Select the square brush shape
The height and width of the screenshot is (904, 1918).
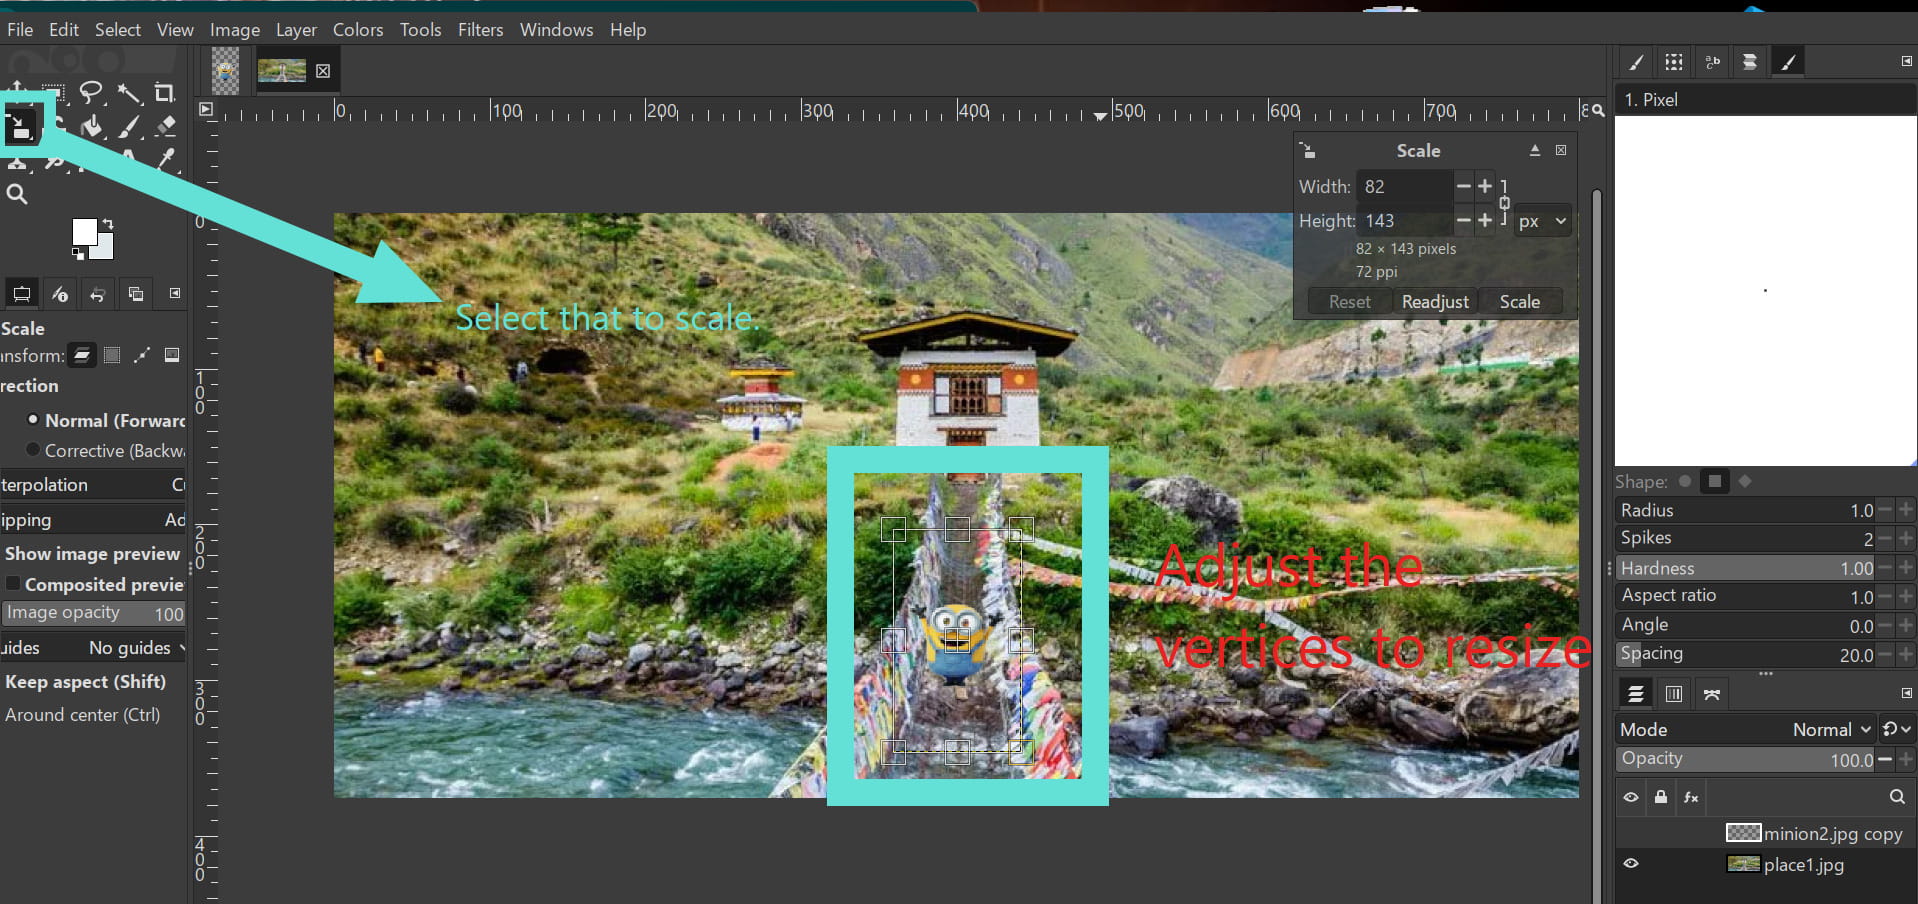[x=1715, y=481]
